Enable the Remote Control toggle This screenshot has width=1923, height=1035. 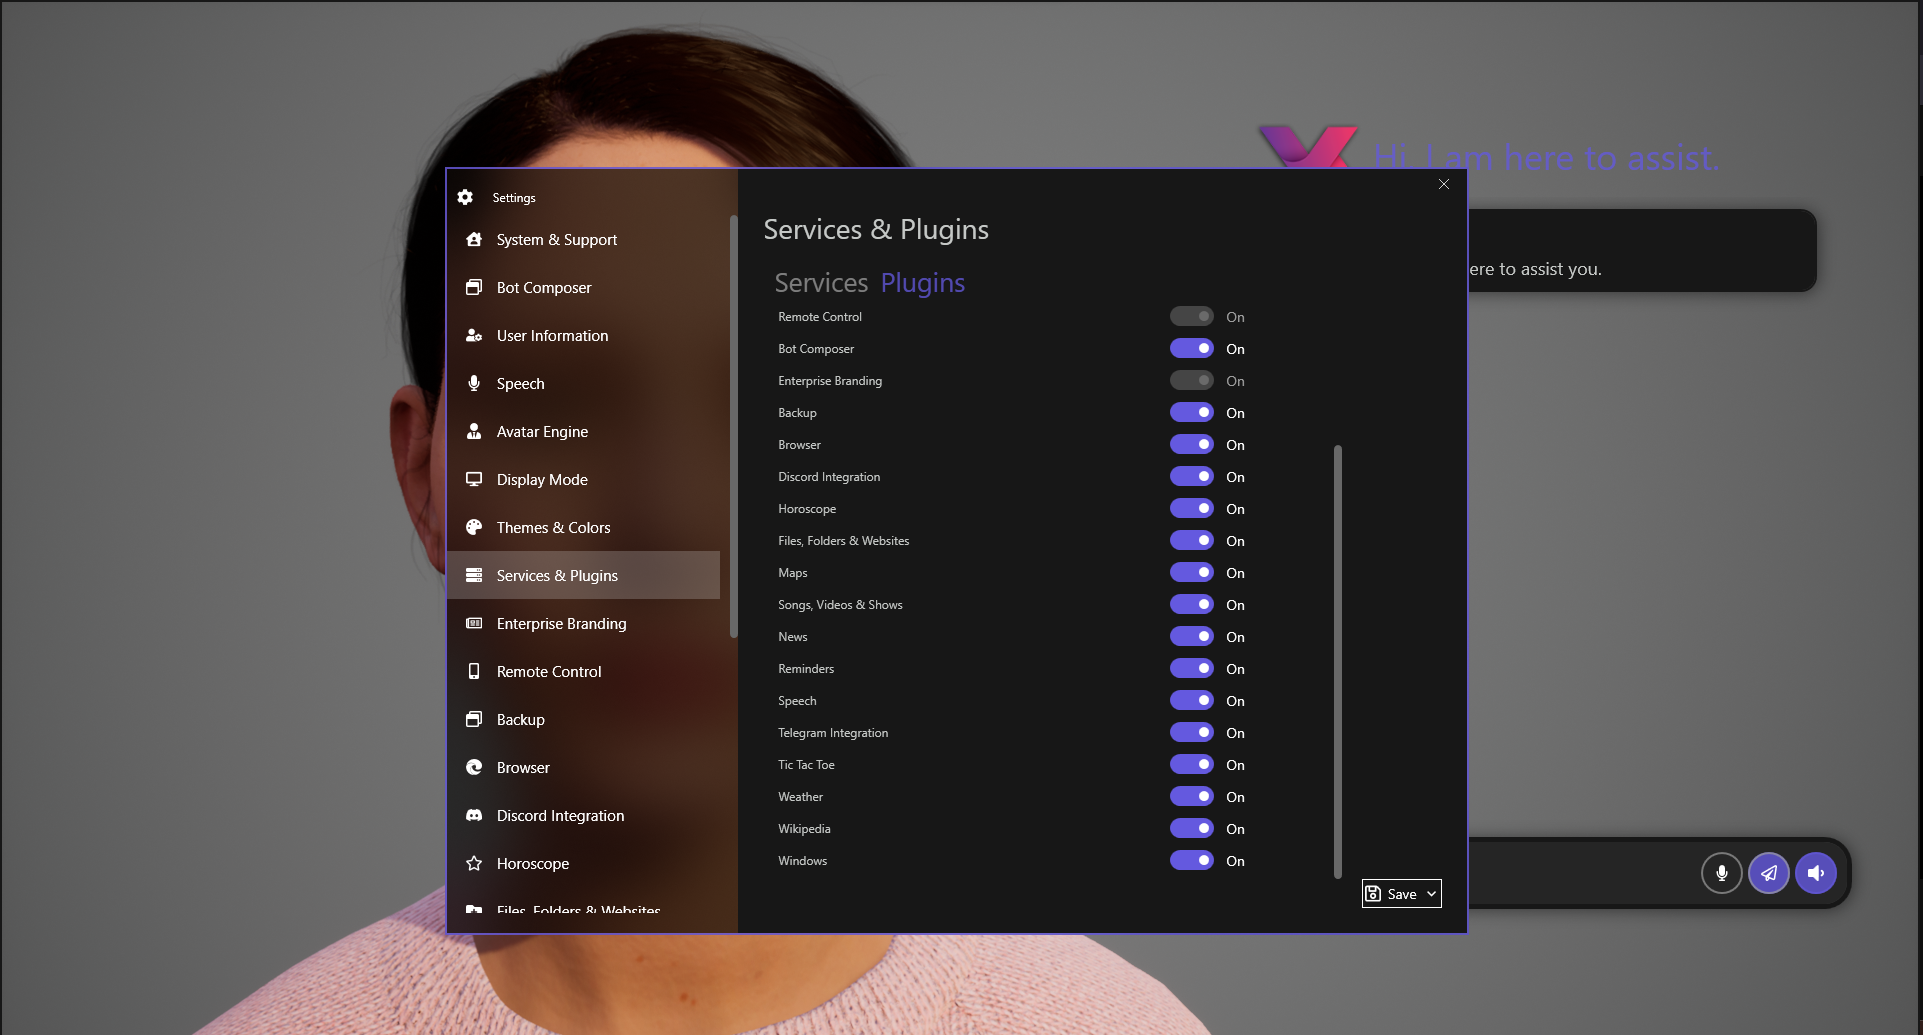[1191, 315]
